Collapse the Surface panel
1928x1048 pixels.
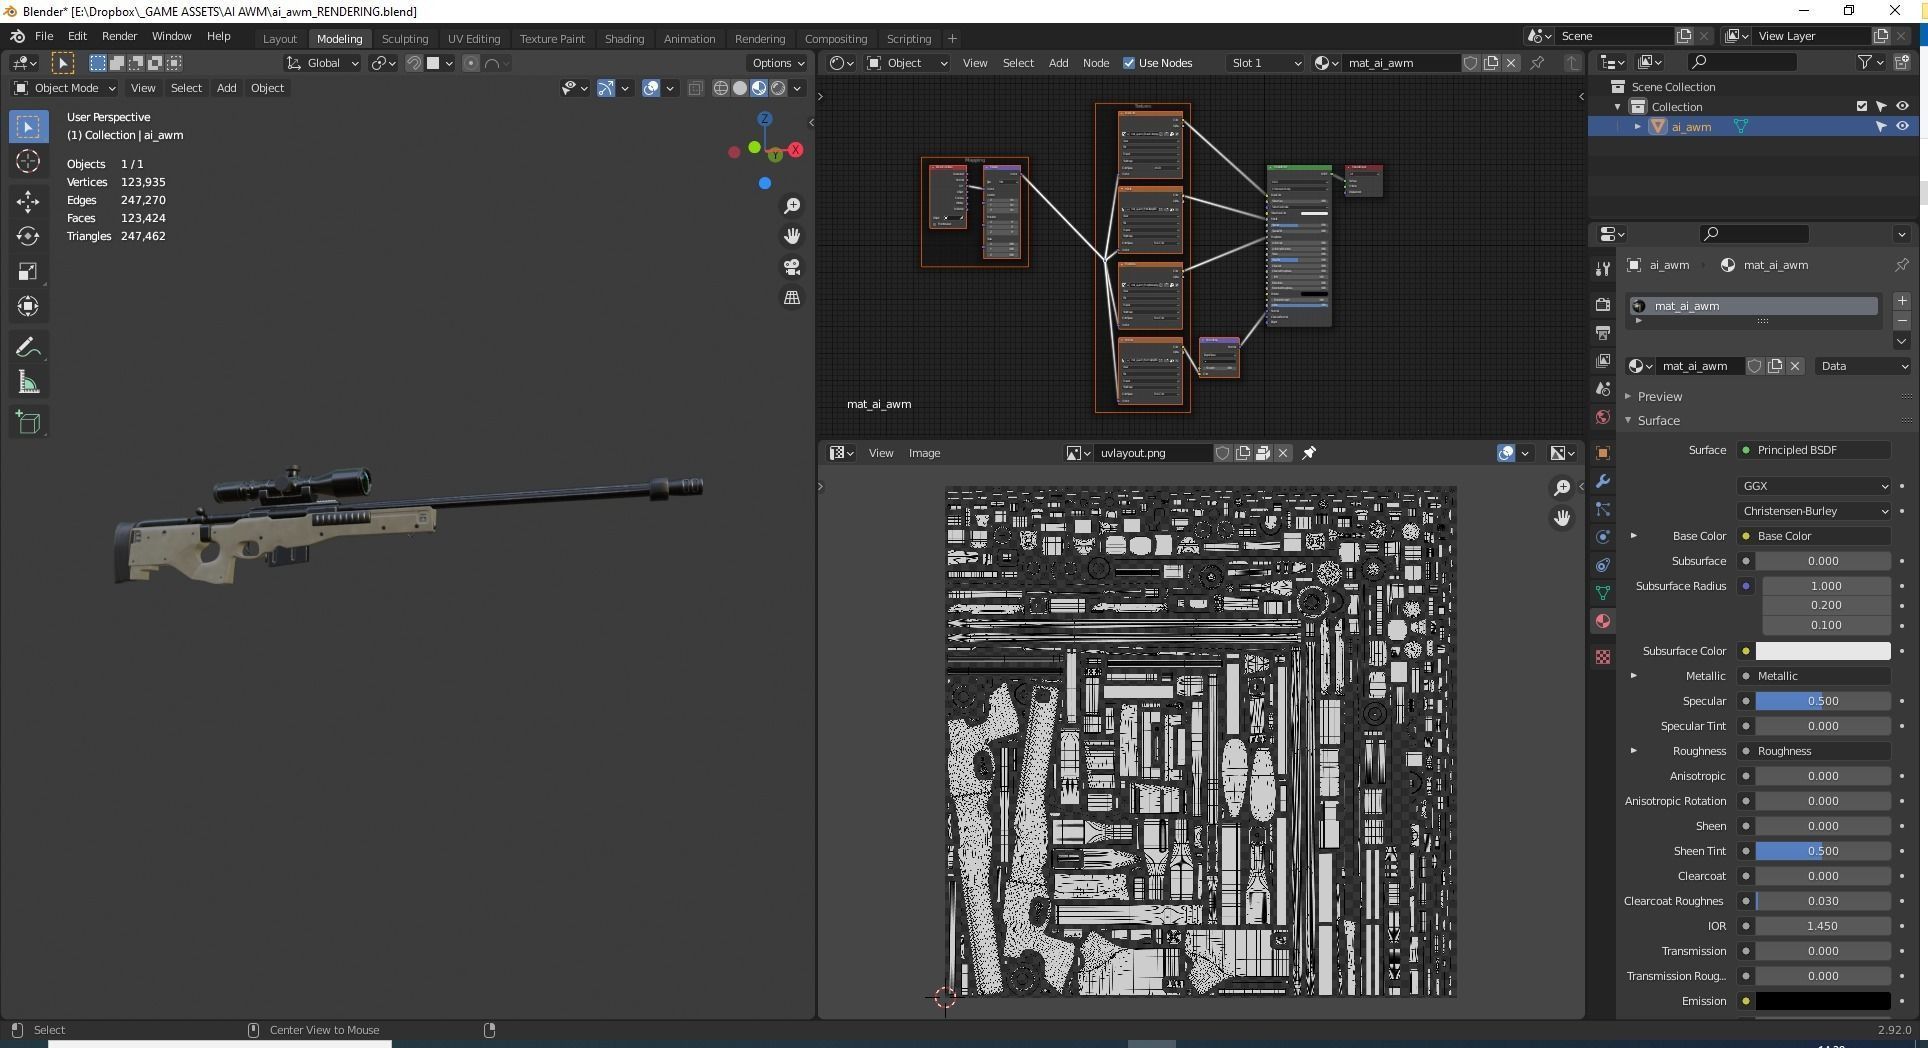pyautogui.click(x=1659, y=420)
